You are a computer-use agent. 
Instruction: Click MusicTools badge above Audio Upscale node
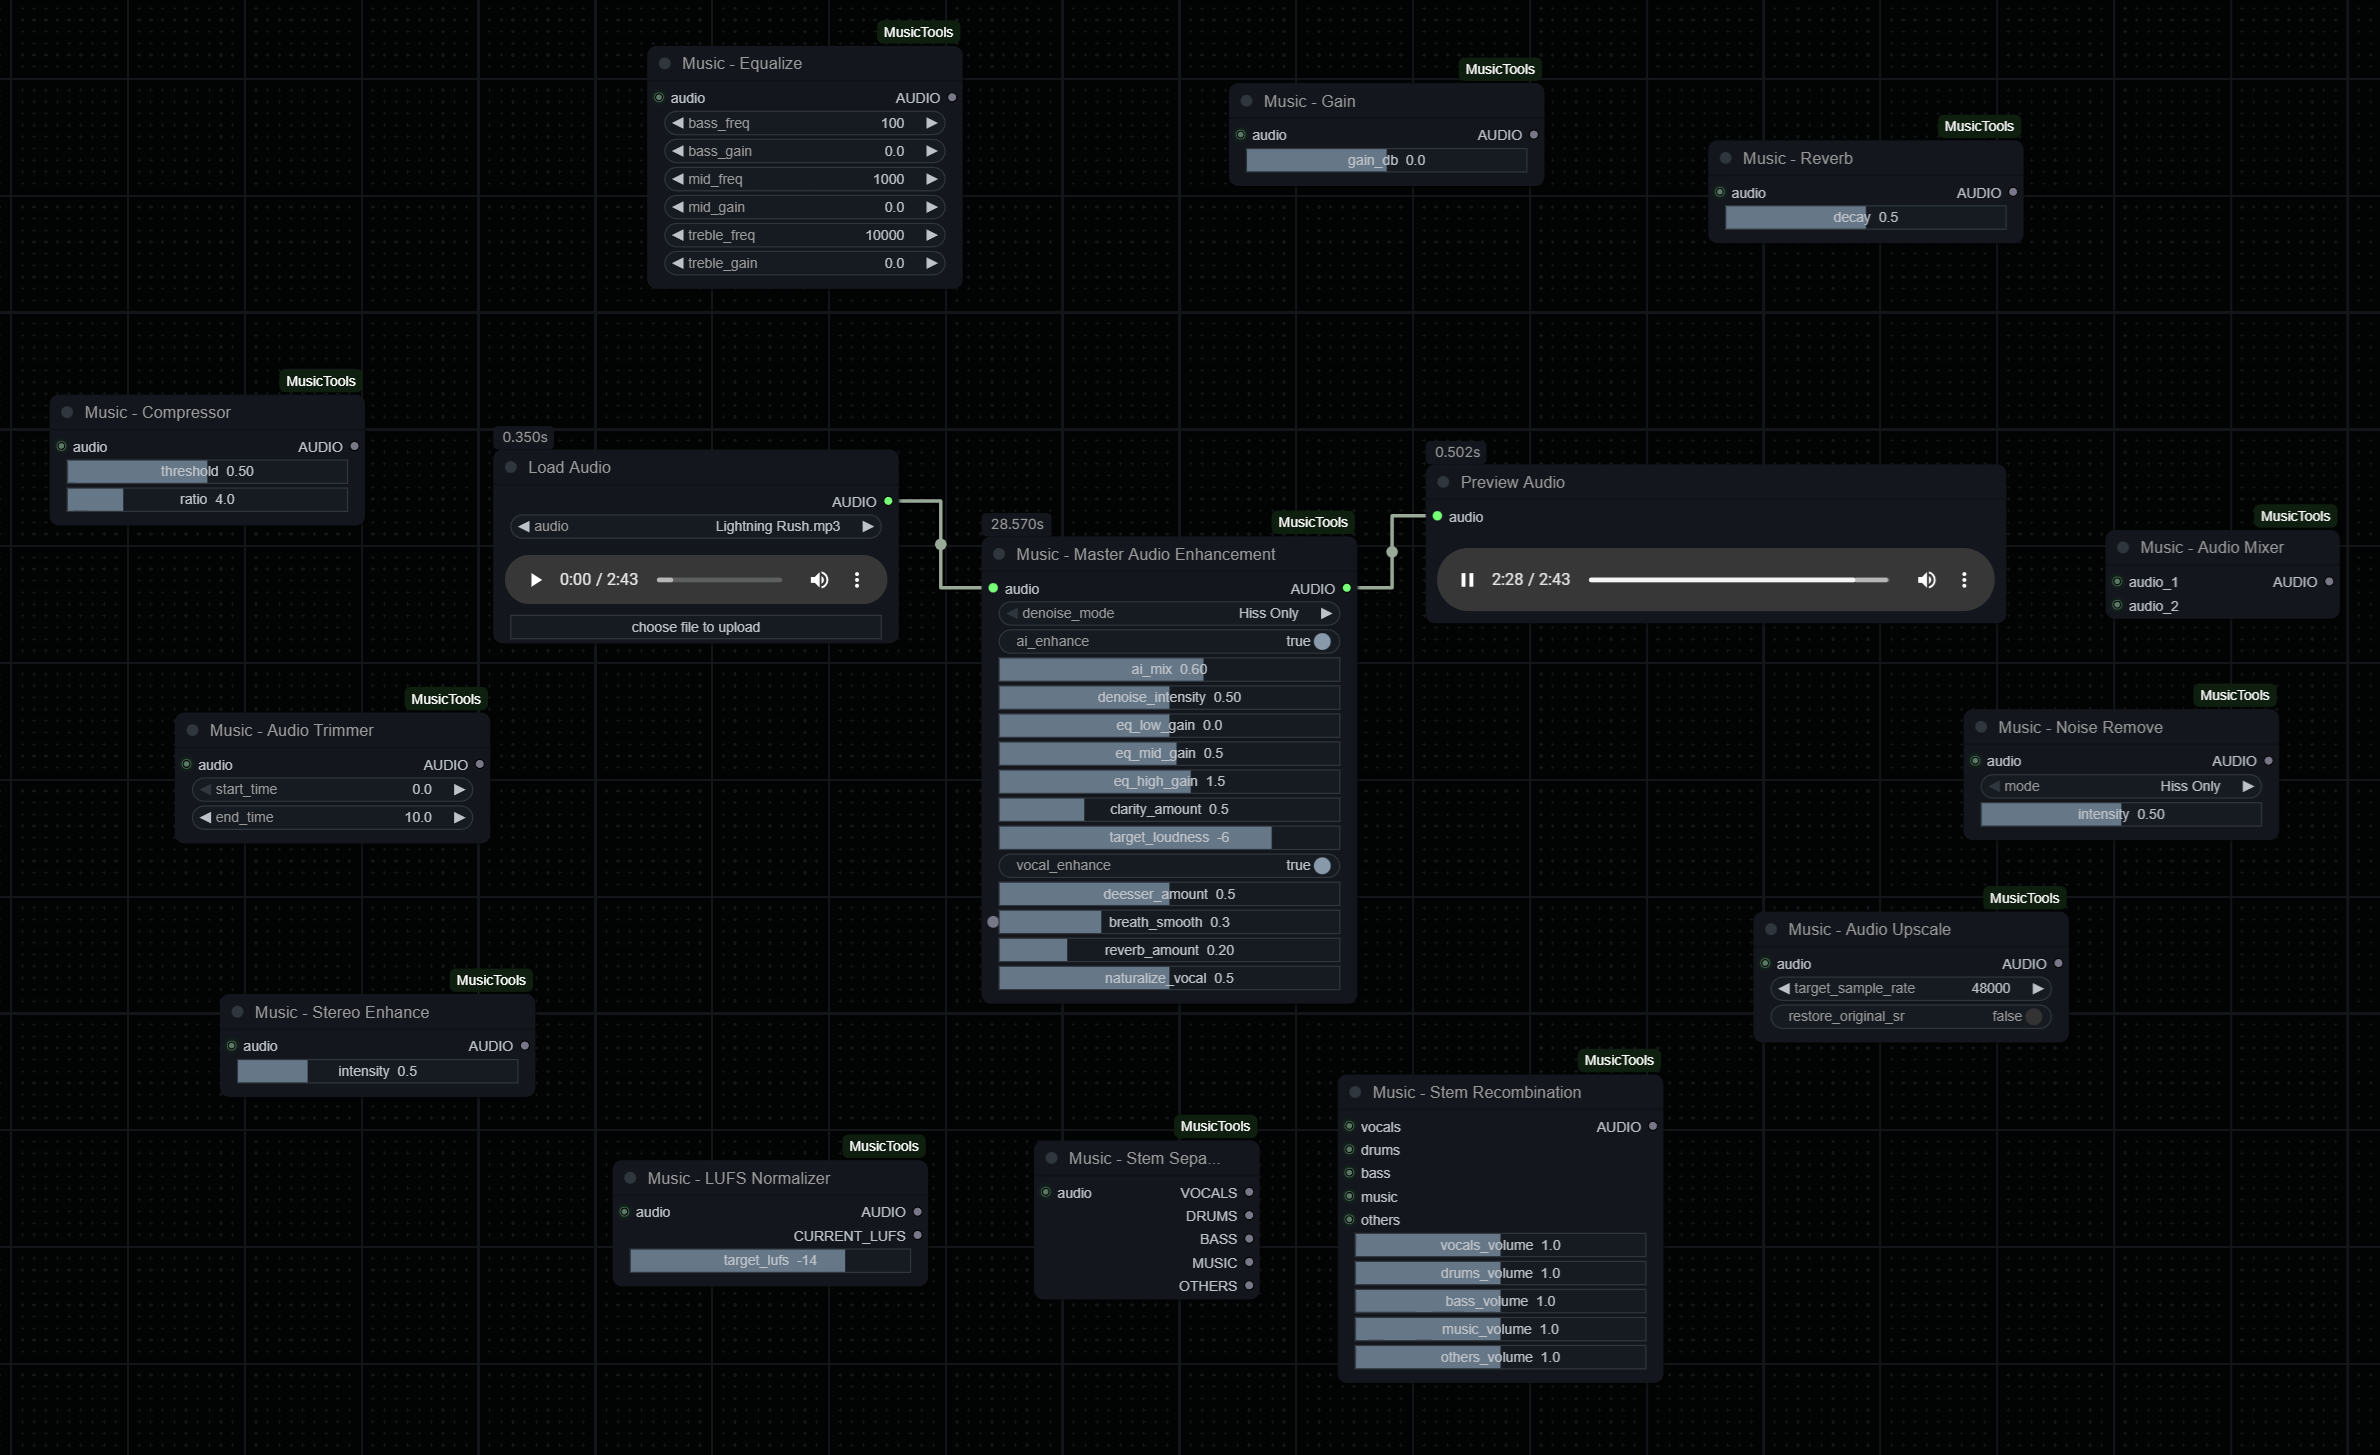[2024, 898]
